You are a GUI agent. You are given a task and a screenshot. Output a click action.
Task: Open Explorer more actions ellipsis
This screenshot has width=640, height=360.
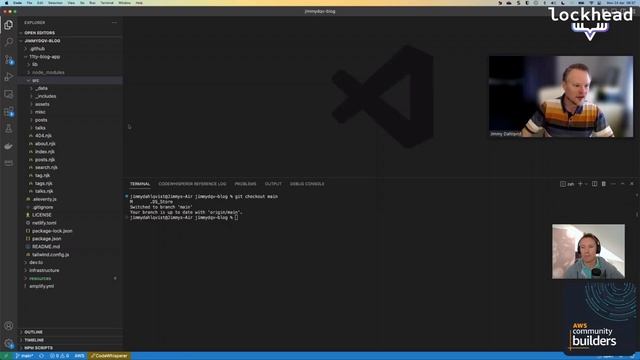(x=114, y=22)
